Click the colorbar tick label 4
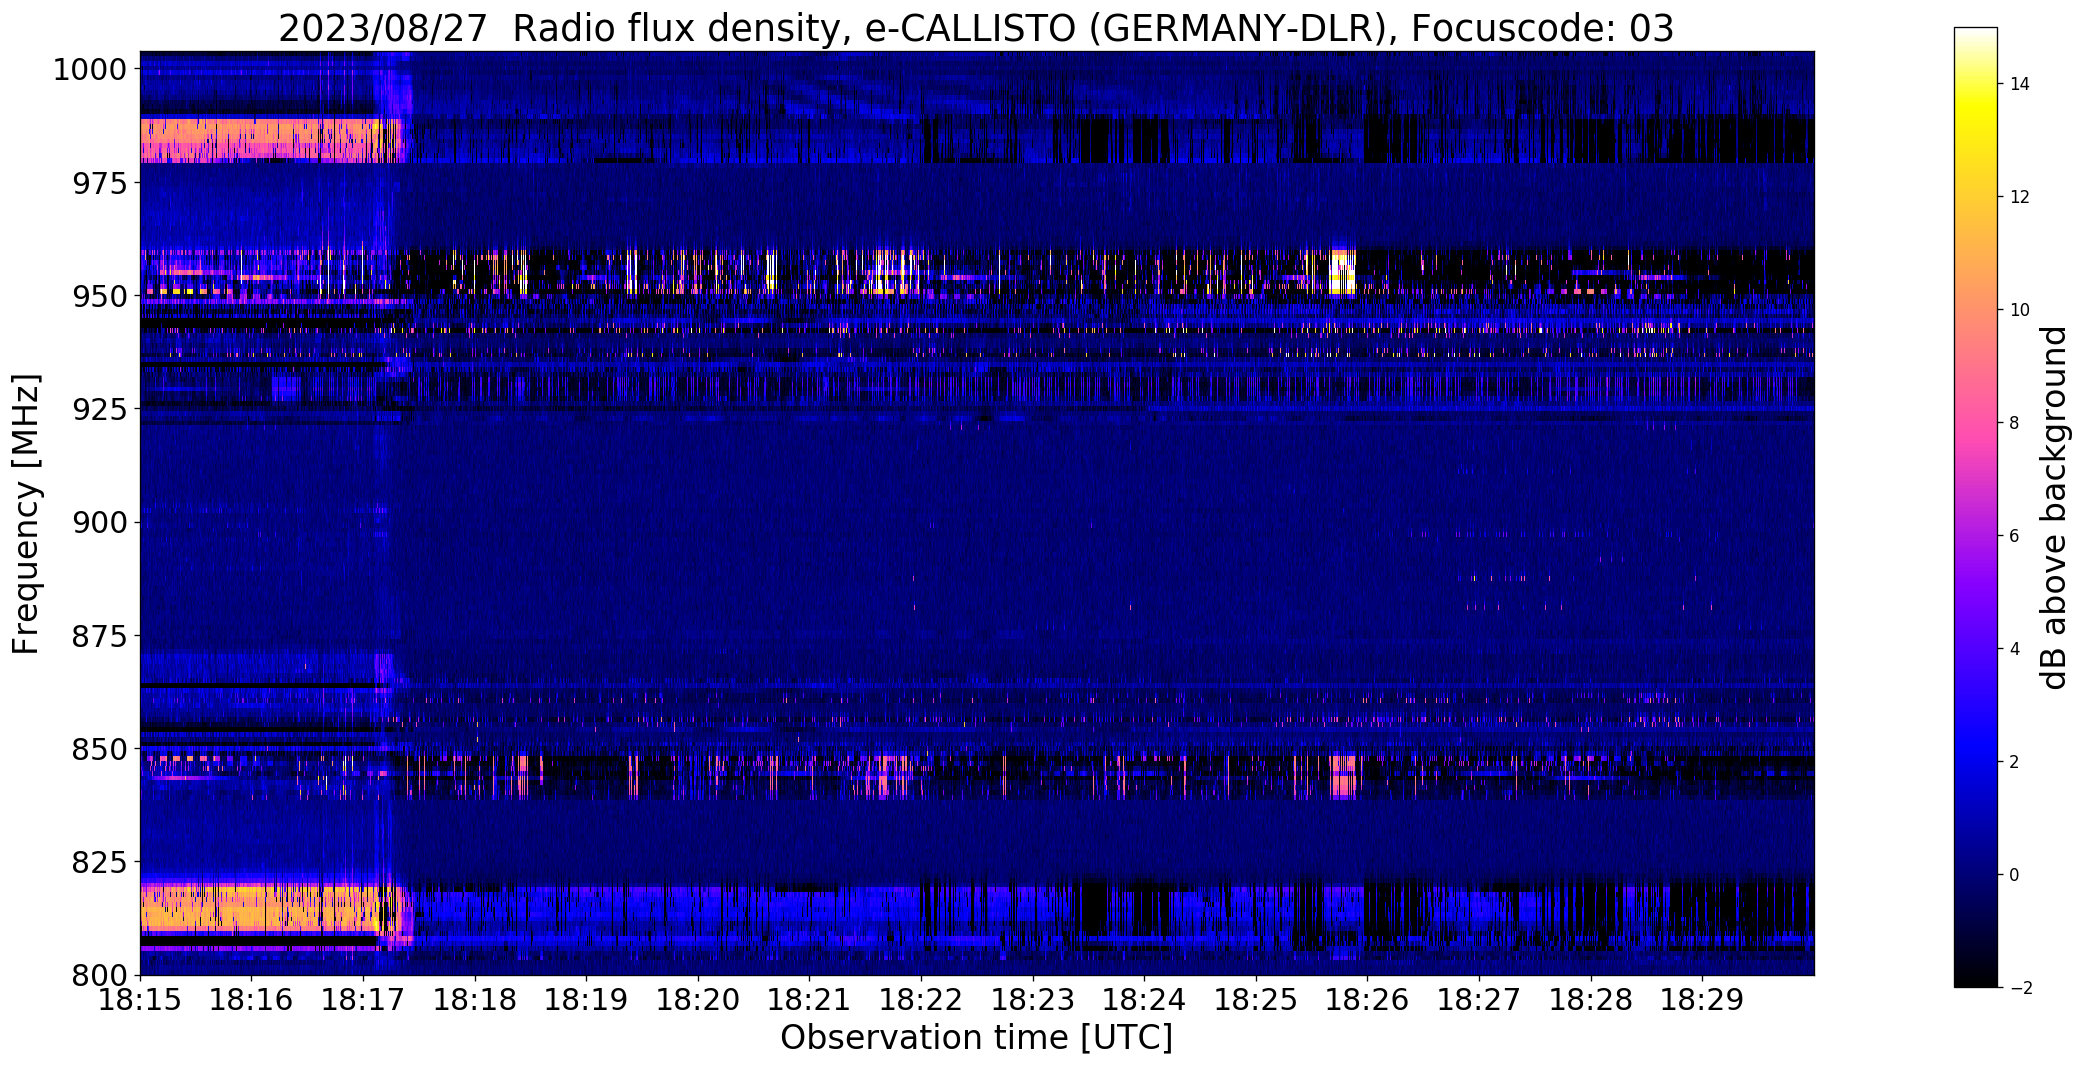 [2015, 649]
